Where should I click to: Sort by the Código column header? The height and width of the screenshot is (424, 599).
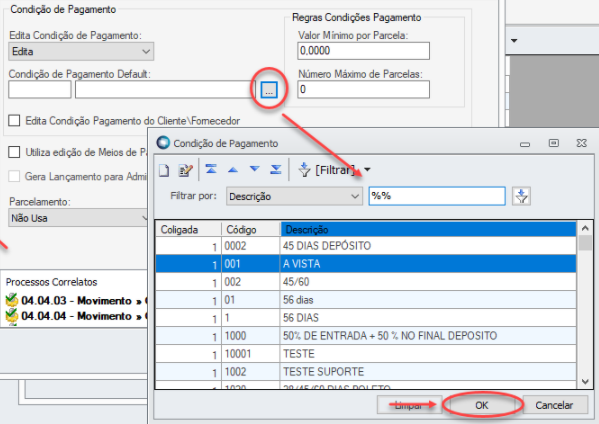[251, 229]
